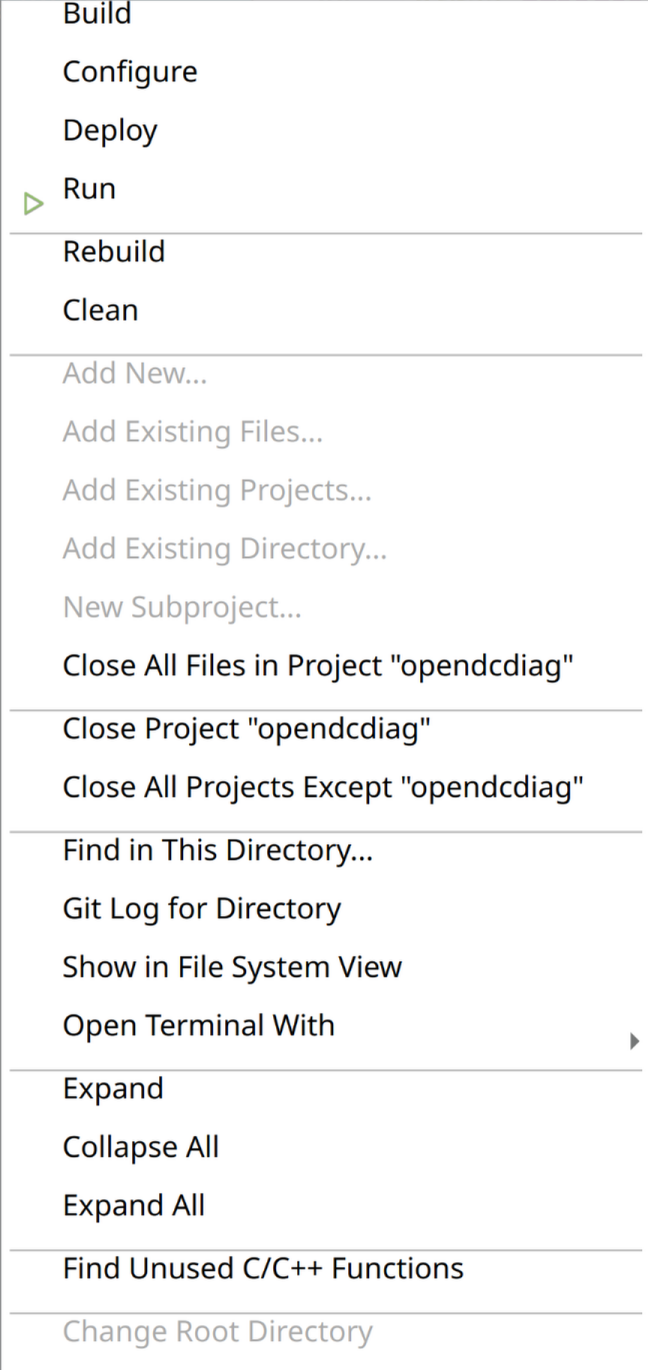Screen dimensions: 648x1370
Task: Click the green Run triangle icon
Action: [34, 205]
